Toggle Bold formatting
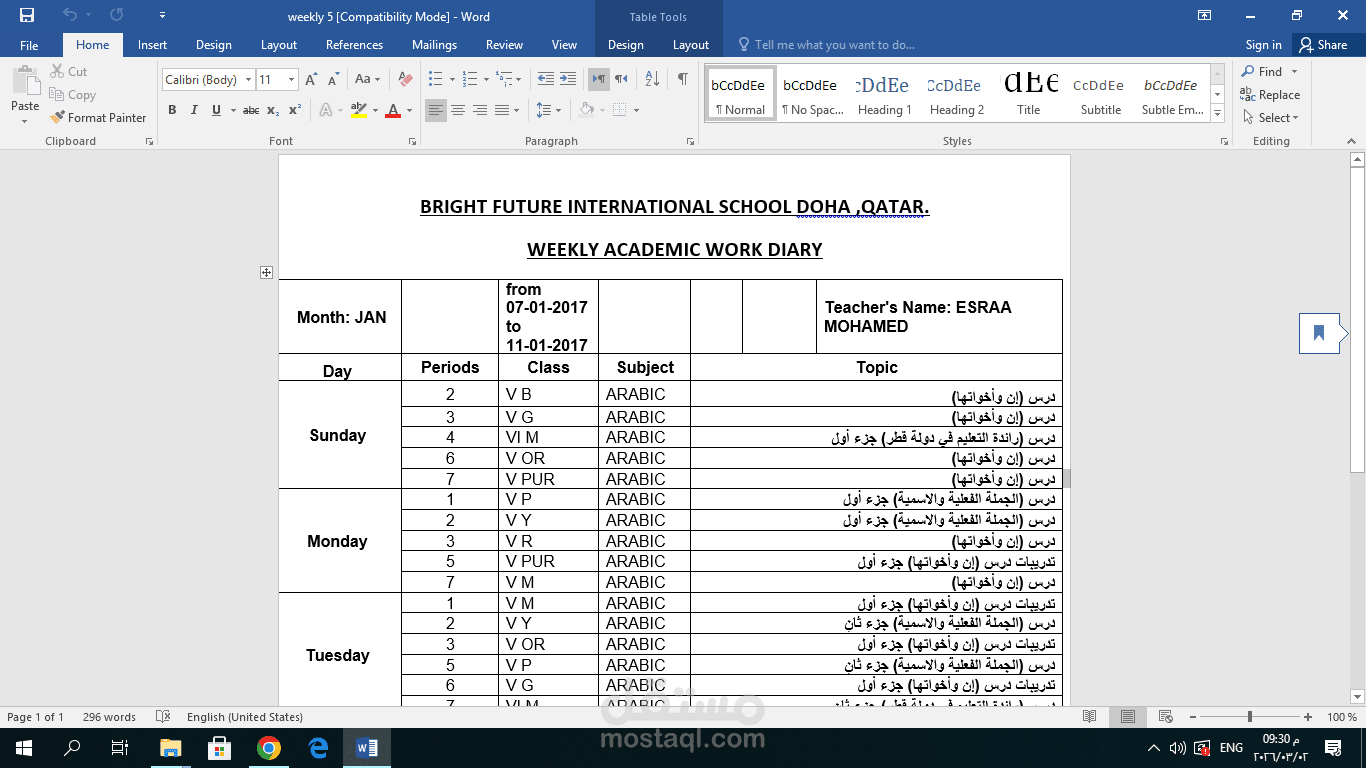Screen dimensions: 1366x768 click(x=172, y=110)
